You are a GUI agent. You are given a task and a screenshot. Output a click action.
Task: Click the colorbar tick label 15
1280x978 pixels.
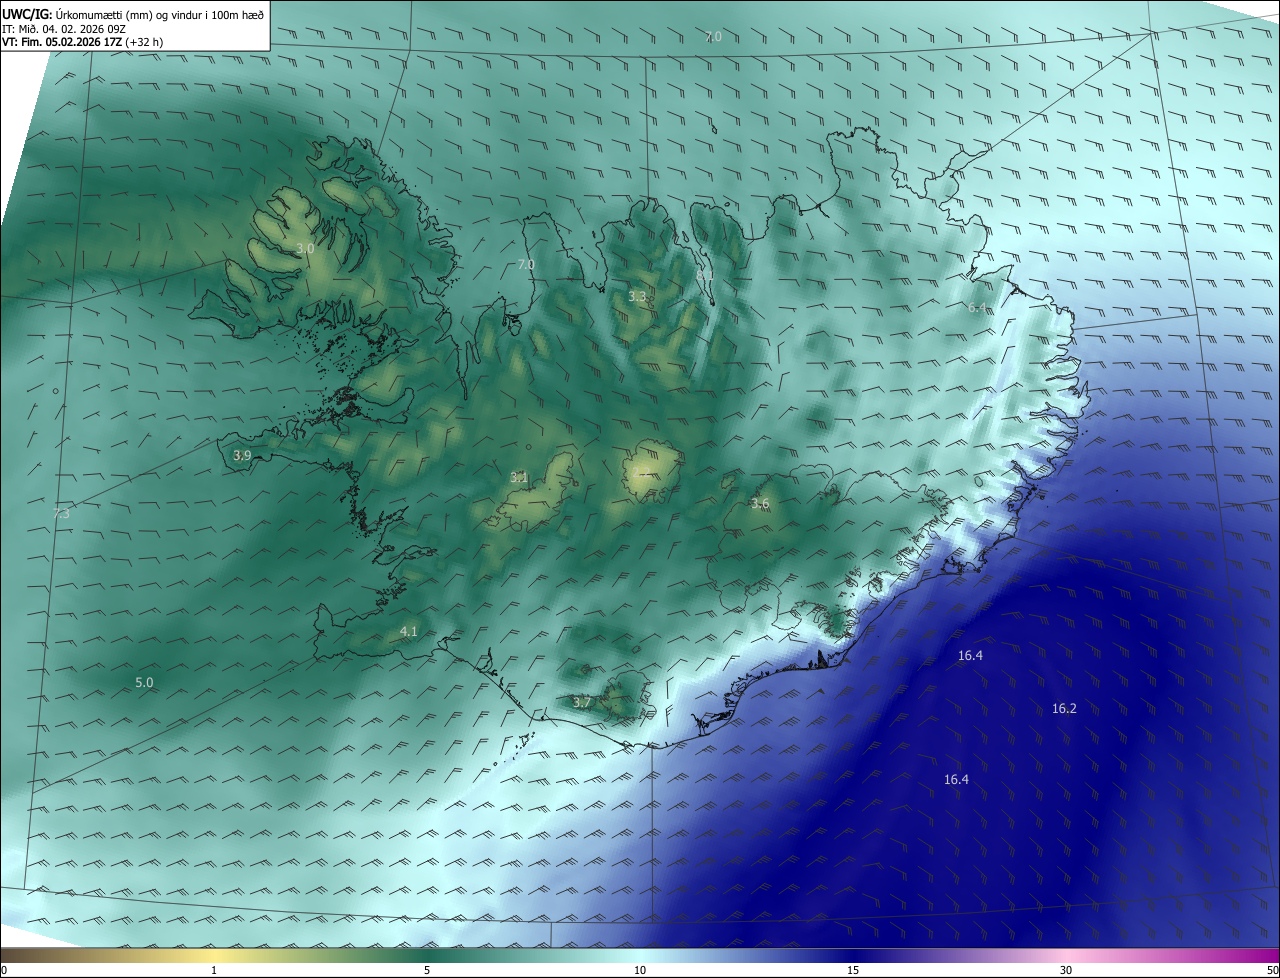point(853,971)
